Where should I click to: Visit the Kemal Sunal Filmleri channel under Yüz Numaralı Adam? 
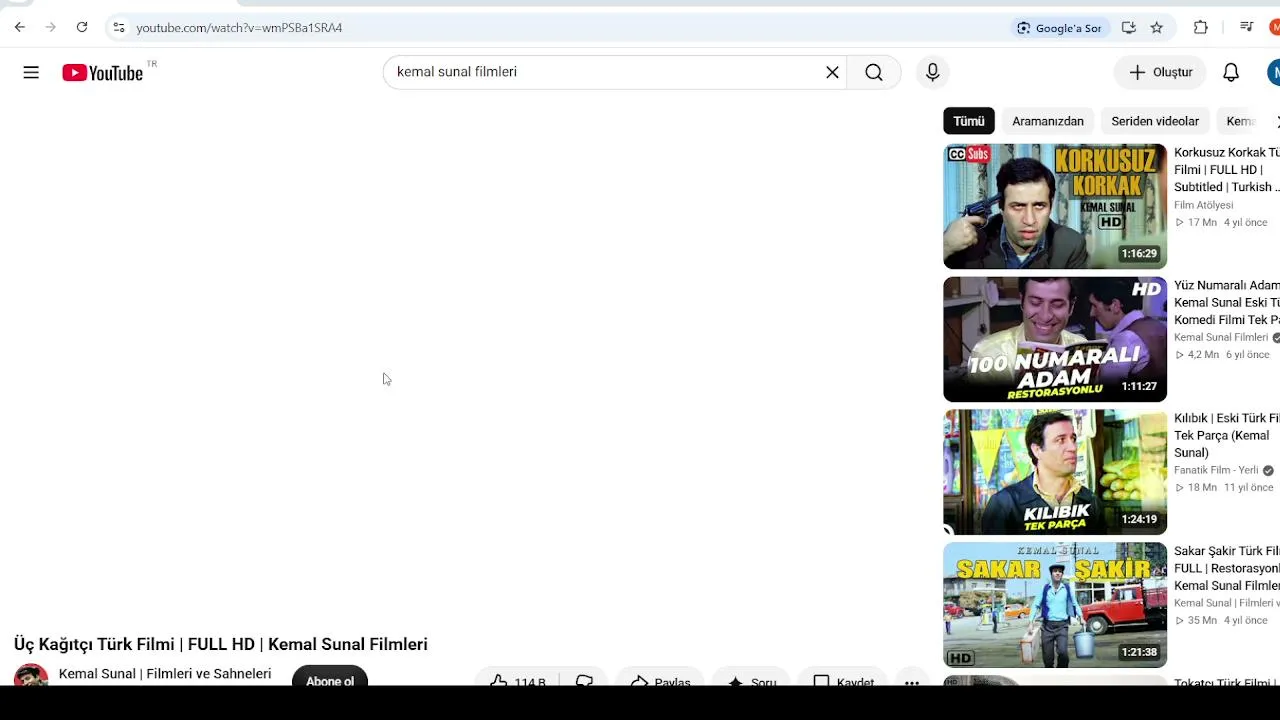tap(1221, 337)
